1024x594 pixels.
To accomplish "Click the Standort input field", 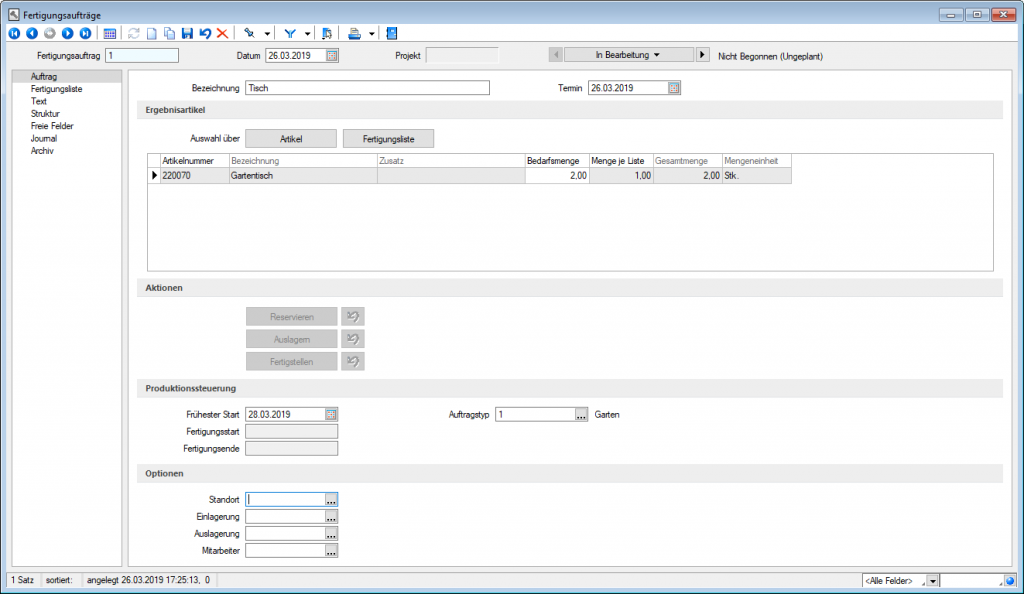I will [x=285, y=500].
